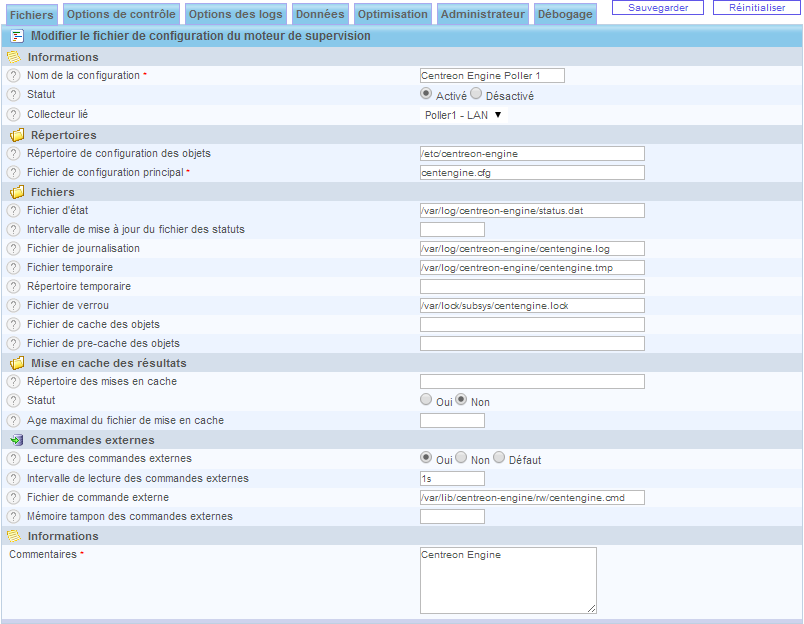Screen dimensions: 804x624
Task: Focus the Fichier d'état path field
Action: click(532, 211)
